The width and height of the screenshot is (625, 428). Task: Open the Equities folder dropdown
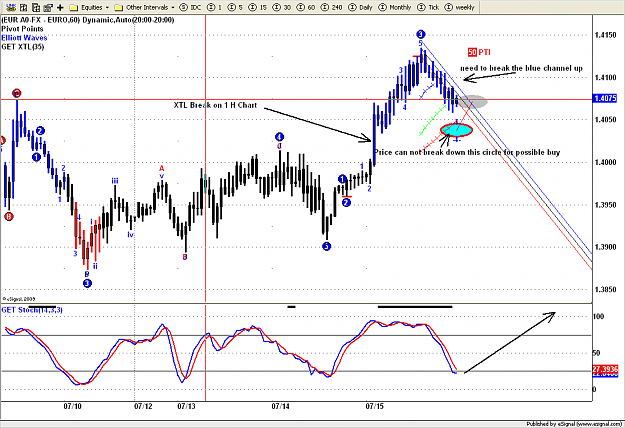coord(90,7)
